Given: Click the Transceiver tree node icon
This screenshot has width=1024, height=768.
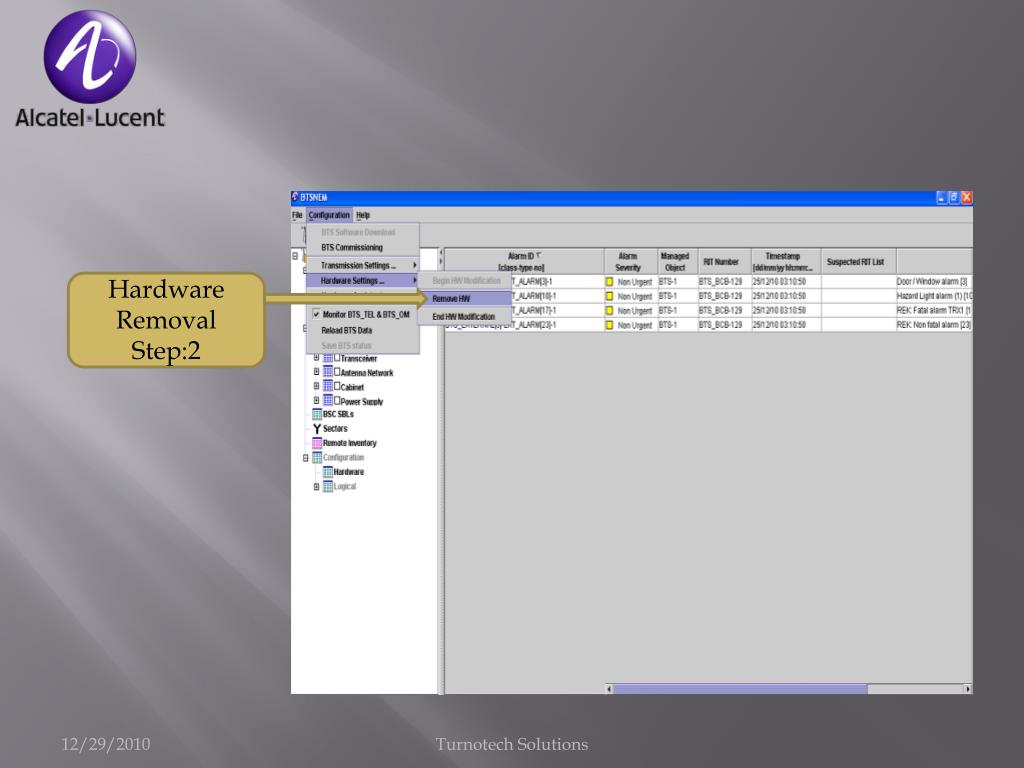Looking at the screenshot, I should coord(328,358).
